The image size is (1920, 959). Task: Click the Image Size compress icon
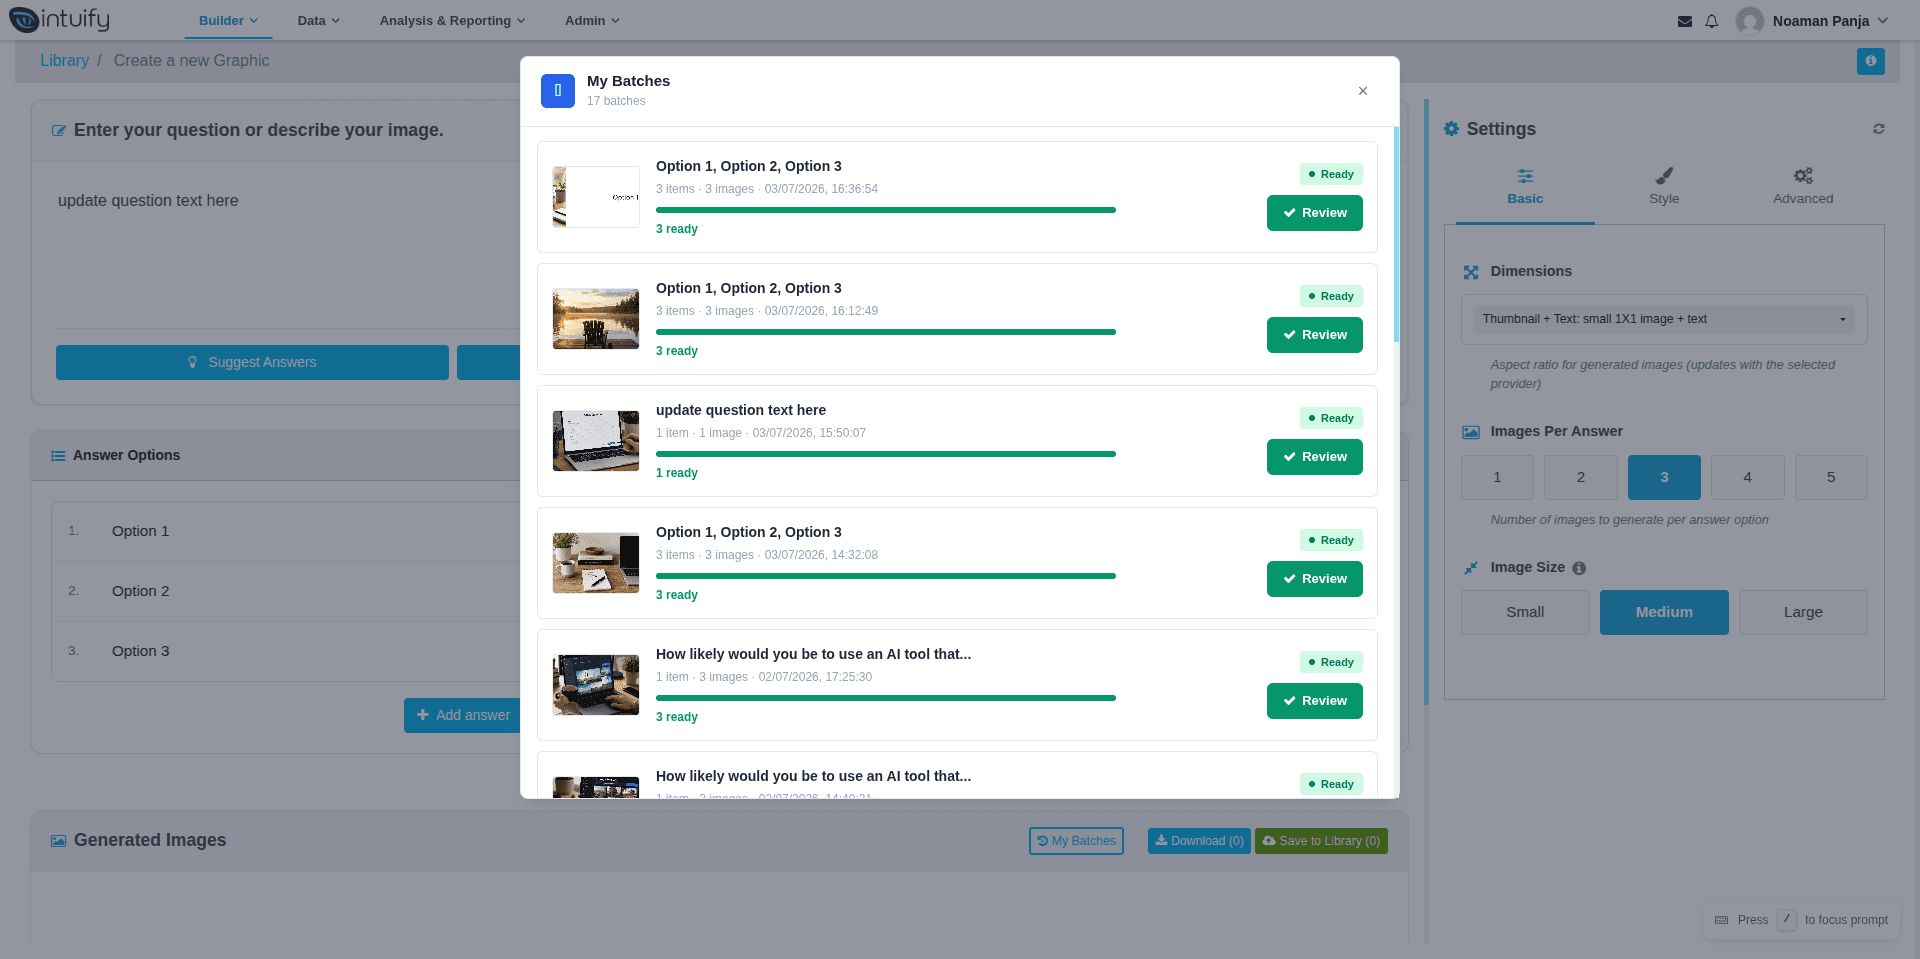coord(1471,568)
